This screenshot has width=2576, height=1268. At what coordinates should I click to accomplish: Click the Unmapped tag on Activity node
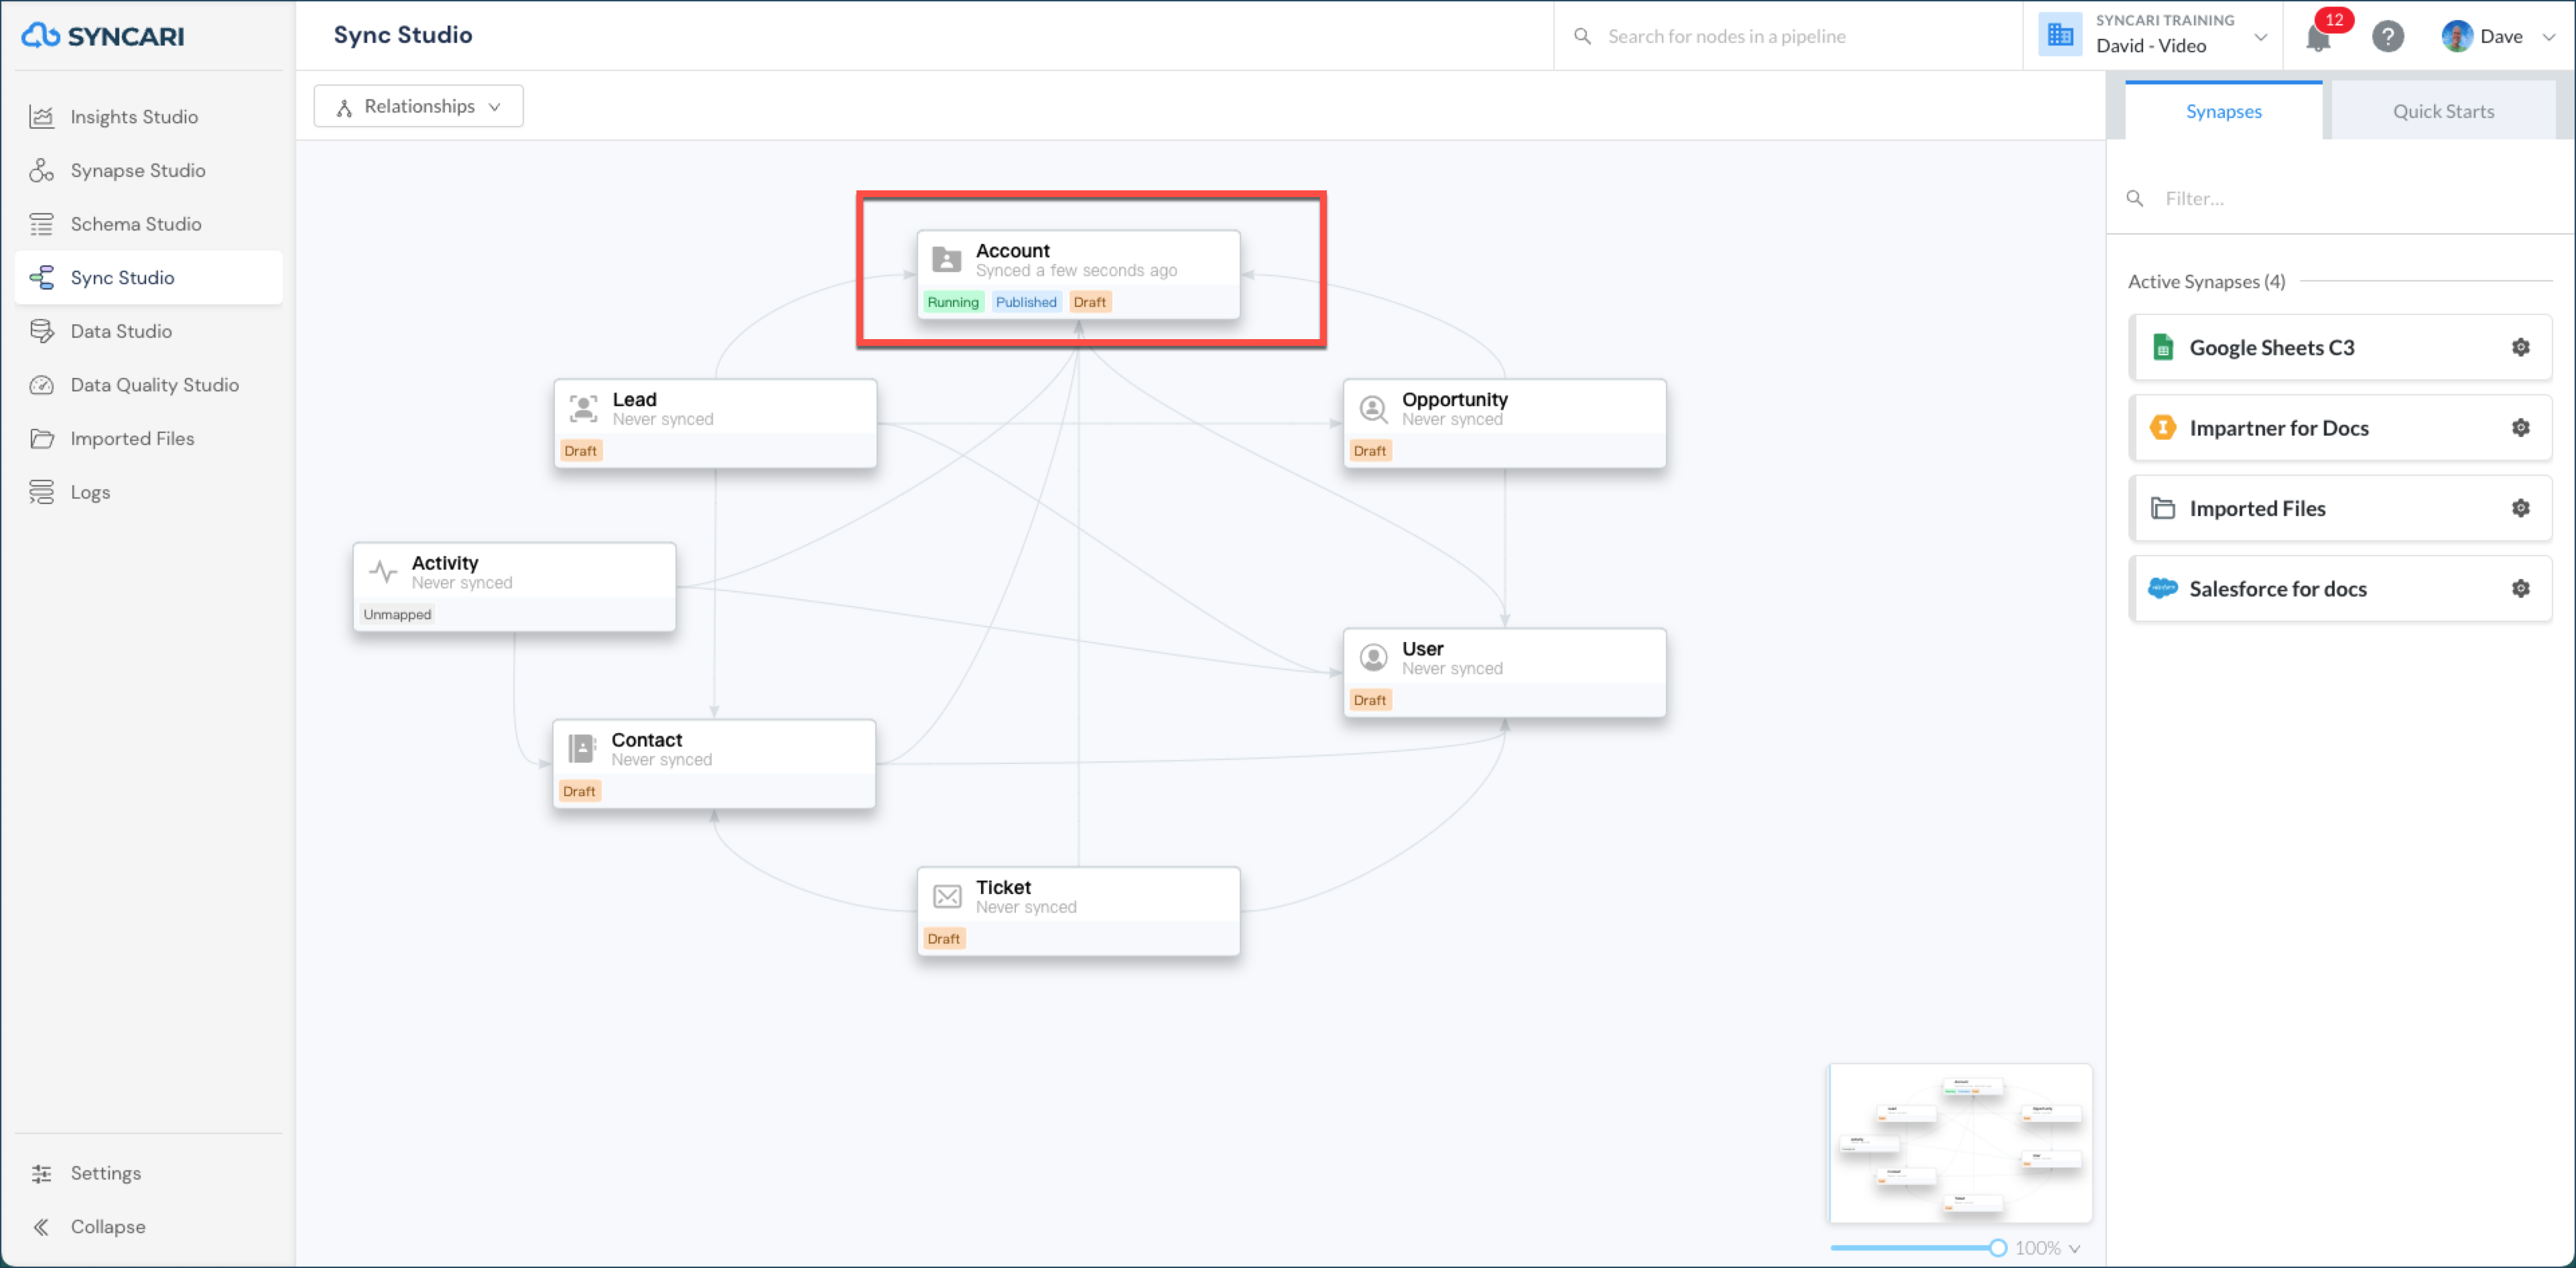[x=397, y=614]
